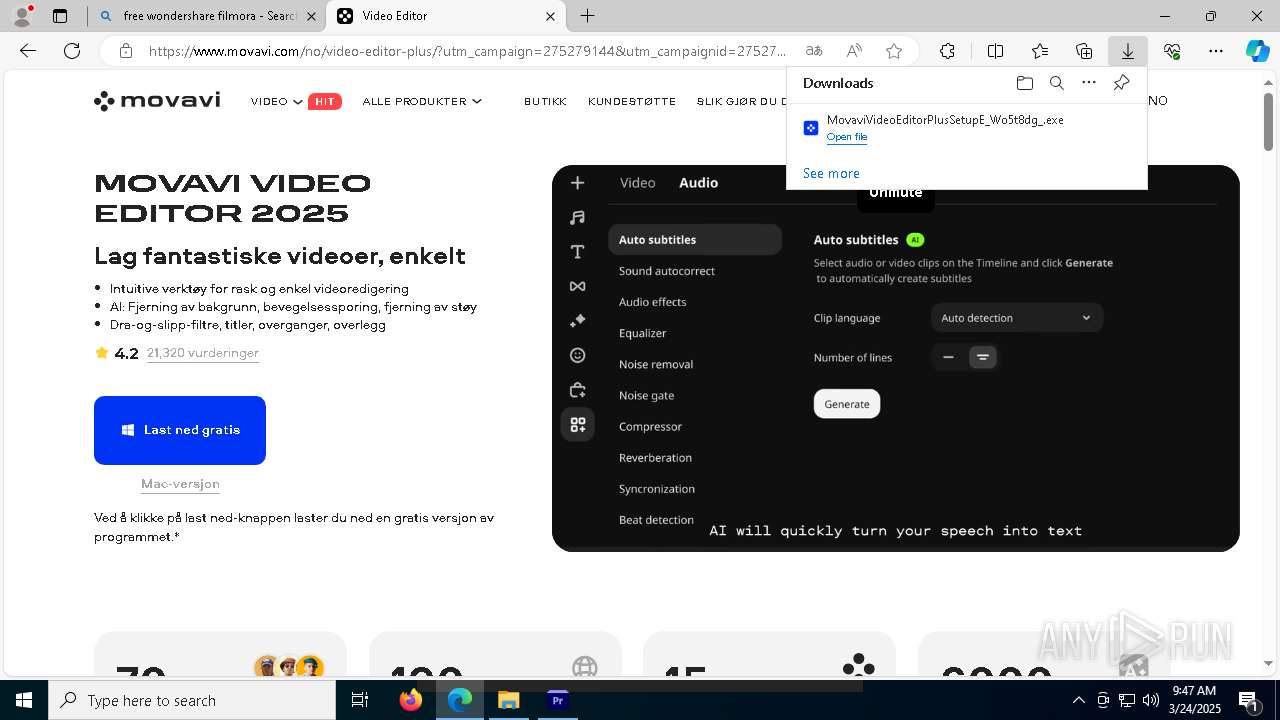Screen dimensions: 1280x720
Task: Click the Generate subtitles button
Action: [x=847, y=404]
